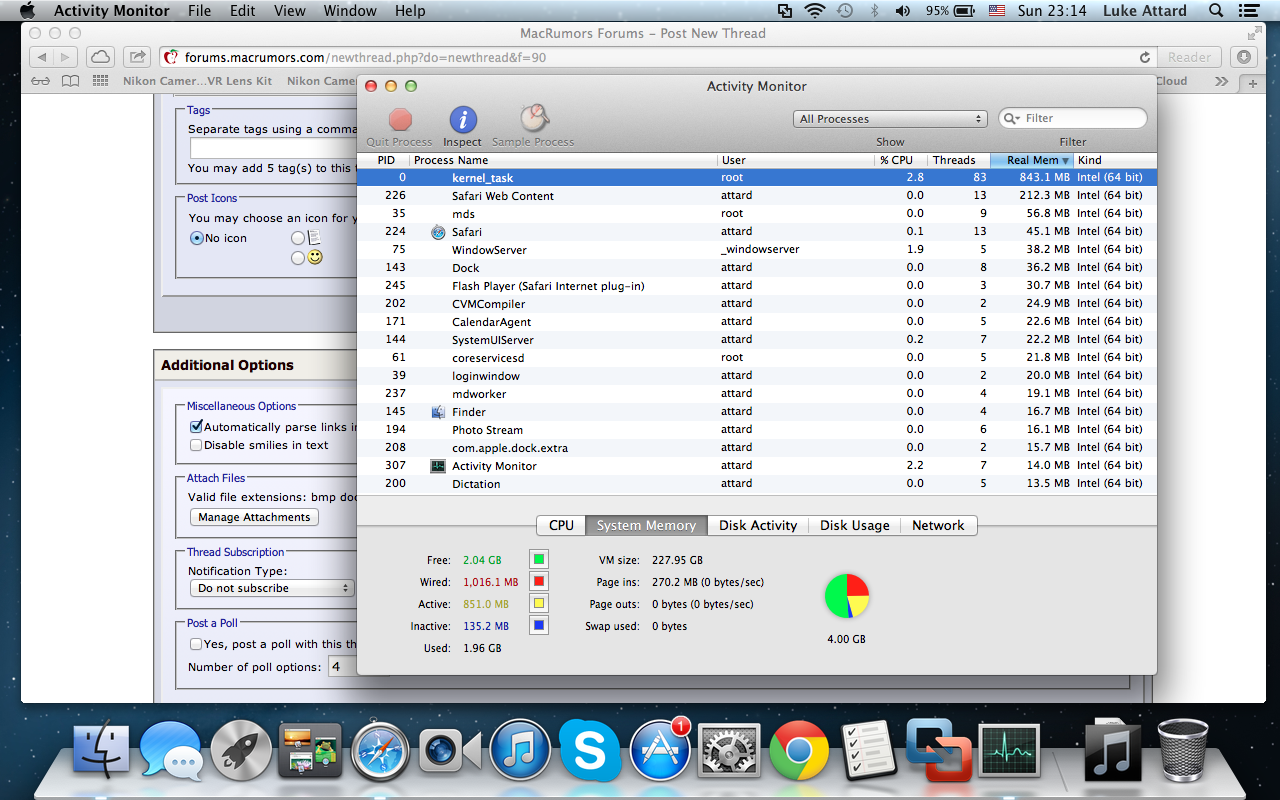Check Yes, post a poll checkbox
This screenshot has width=1280, height=800.
tap(196, 644)
